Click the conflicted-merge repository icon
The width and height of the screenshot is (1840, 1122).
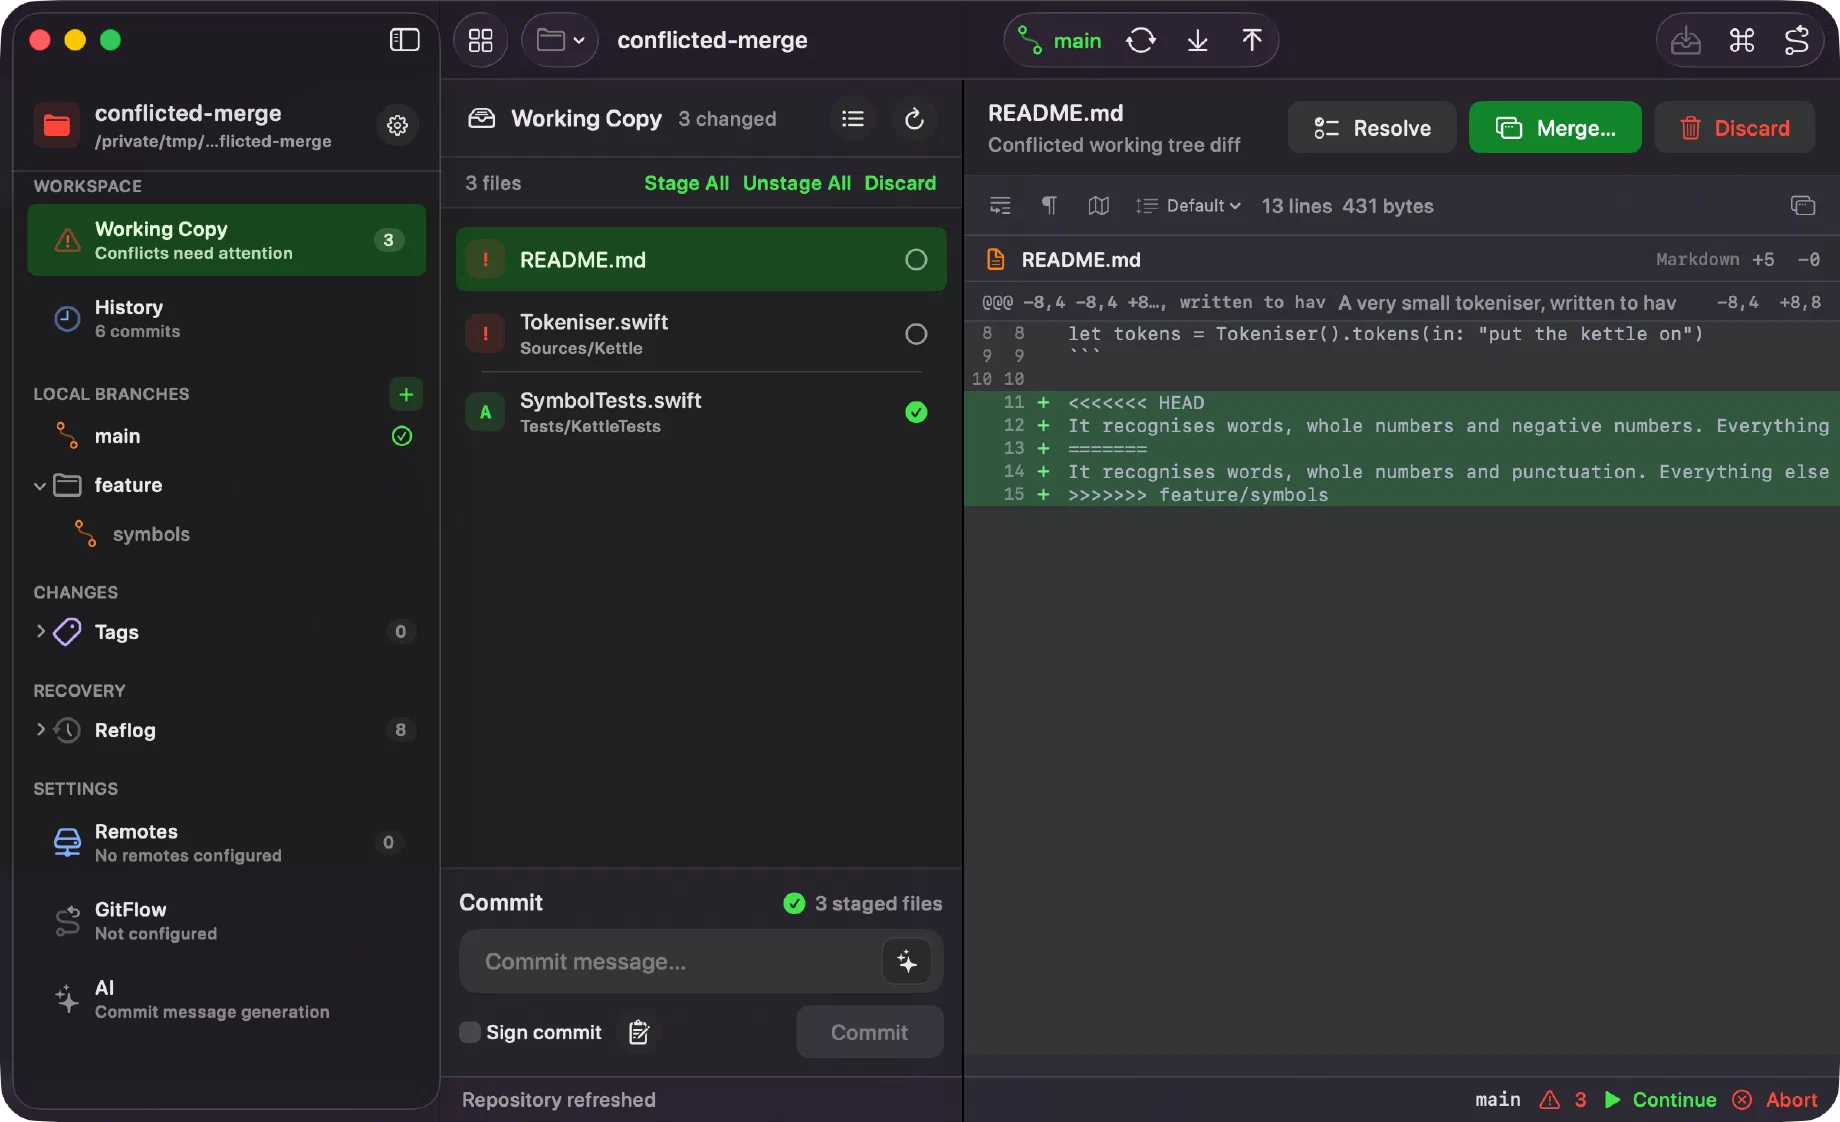click(57, 125)
